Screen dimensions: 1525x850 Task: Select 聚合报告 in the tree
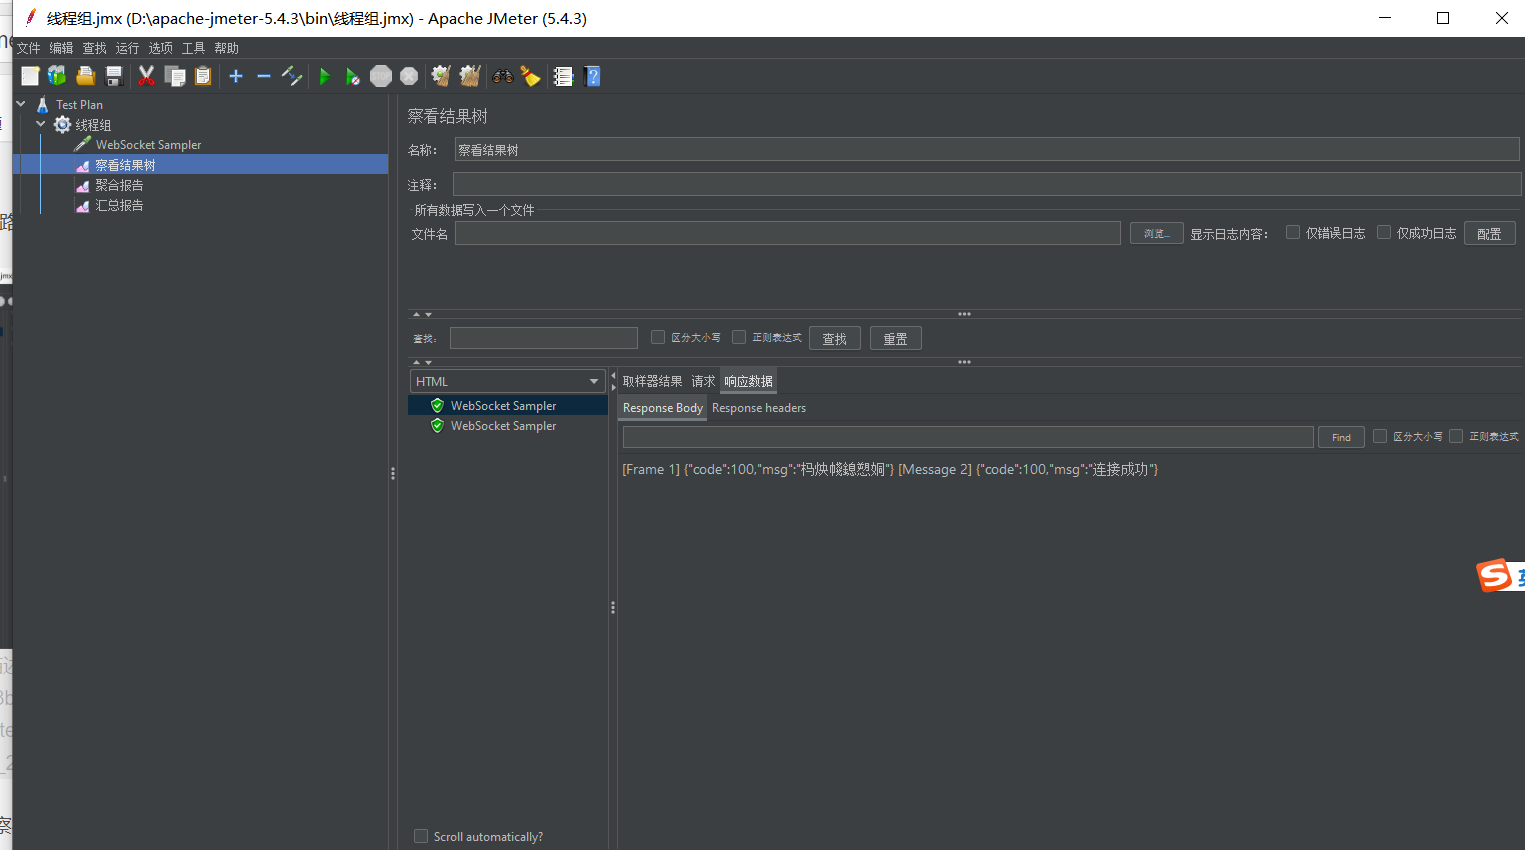pyautogui.click(x=119, y=185)
